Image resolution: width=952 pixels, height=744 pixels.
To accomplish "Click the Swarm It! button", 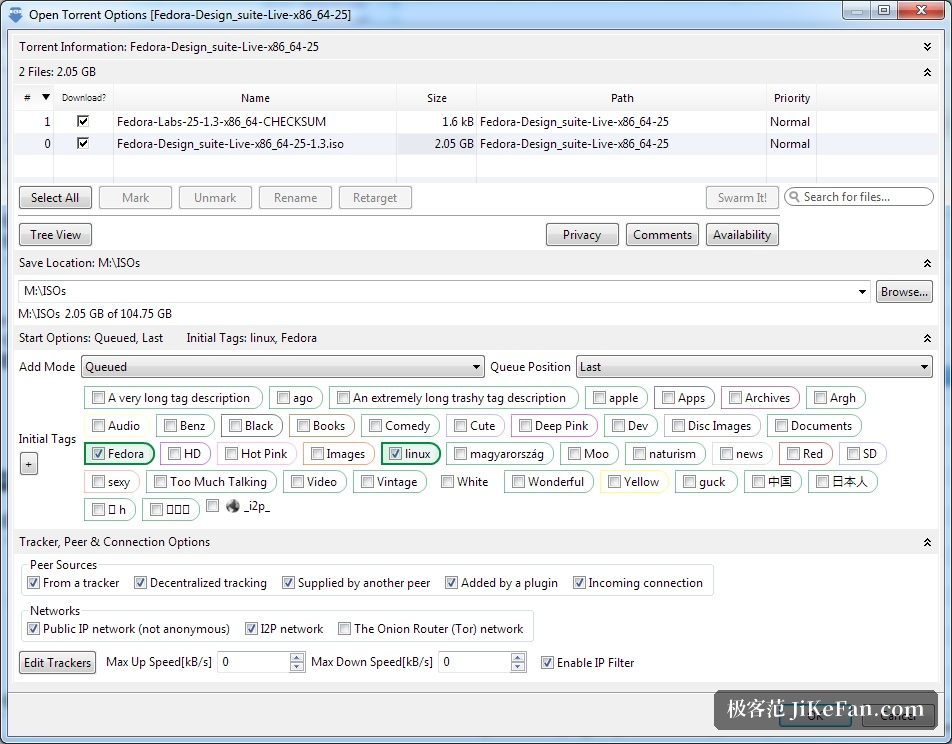I will click(742, 198).
